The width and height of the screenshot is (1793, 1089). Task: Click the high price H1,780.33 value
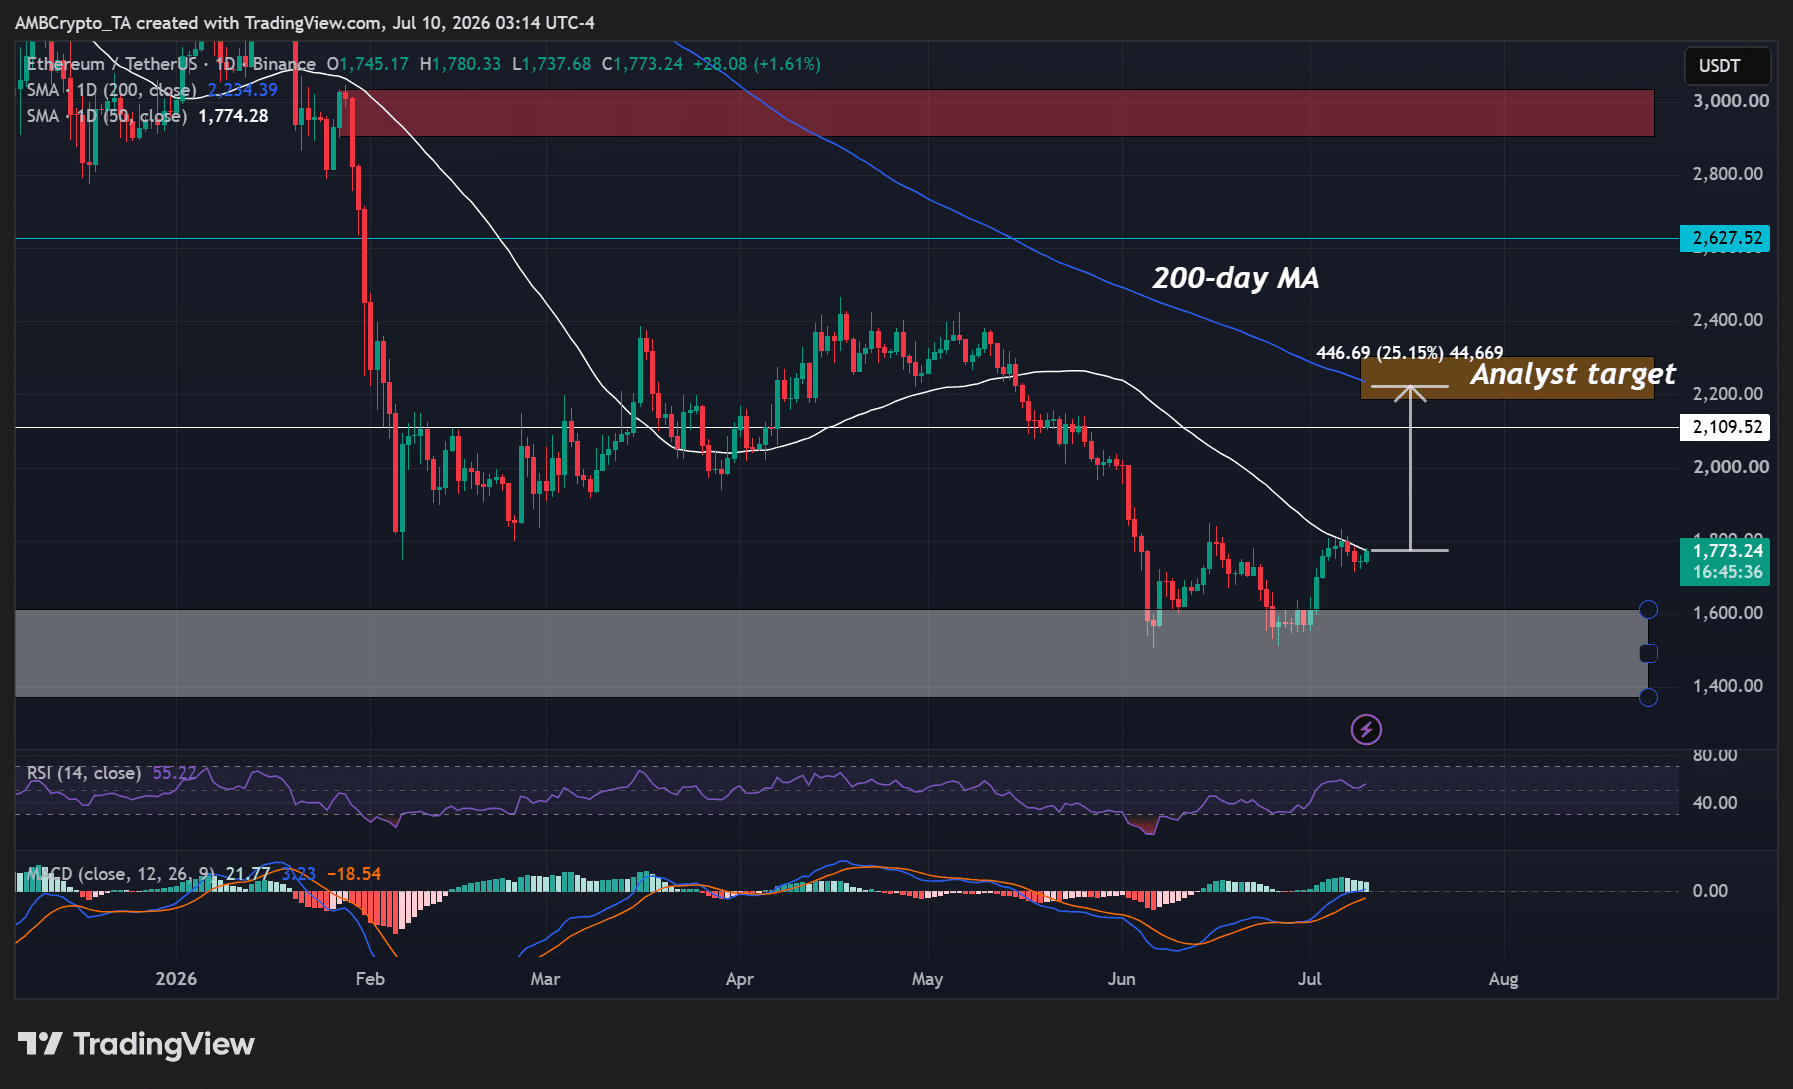tap(460, 64)
